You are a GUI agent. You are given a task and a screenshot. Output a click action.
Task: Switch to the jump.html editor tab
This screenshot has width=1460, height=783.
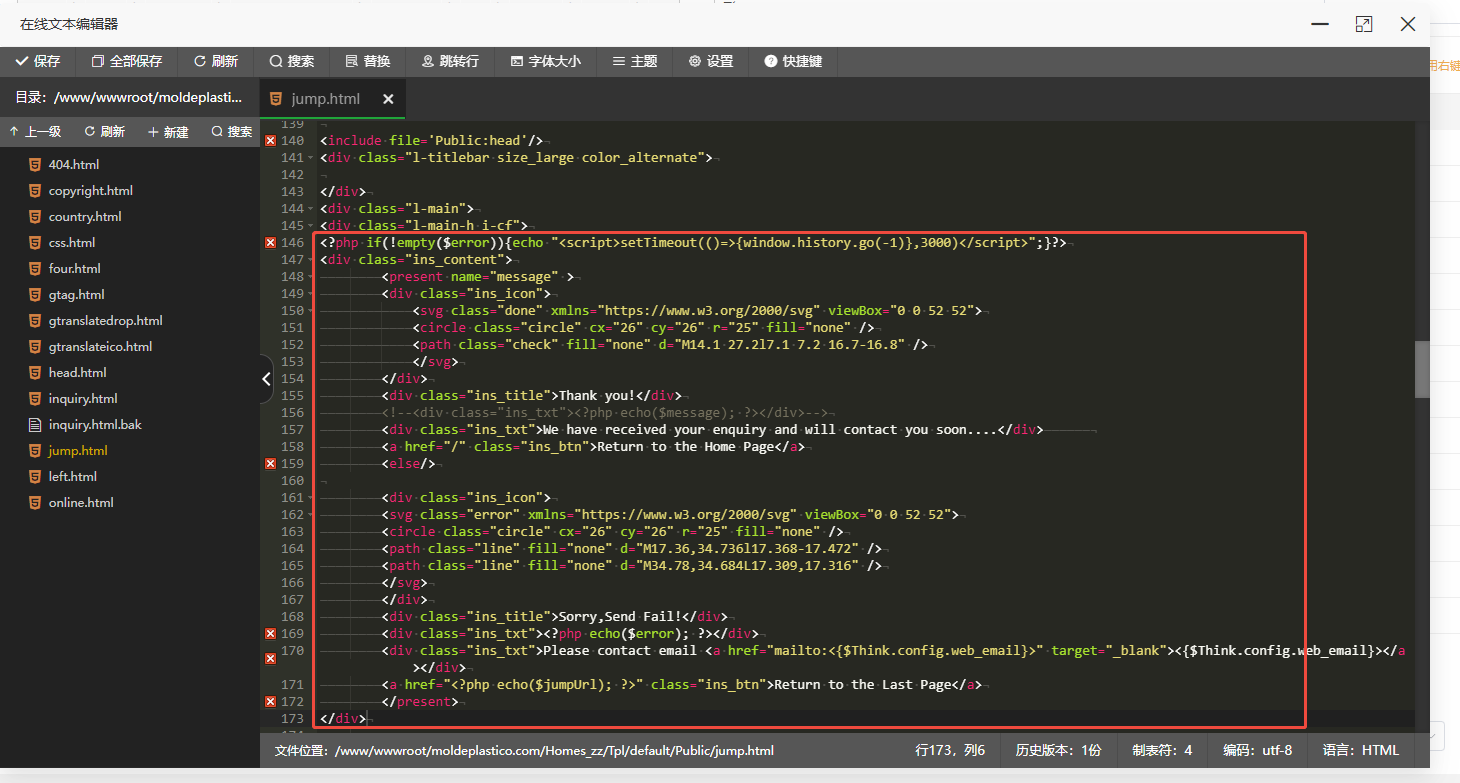[x=325, y=99]
